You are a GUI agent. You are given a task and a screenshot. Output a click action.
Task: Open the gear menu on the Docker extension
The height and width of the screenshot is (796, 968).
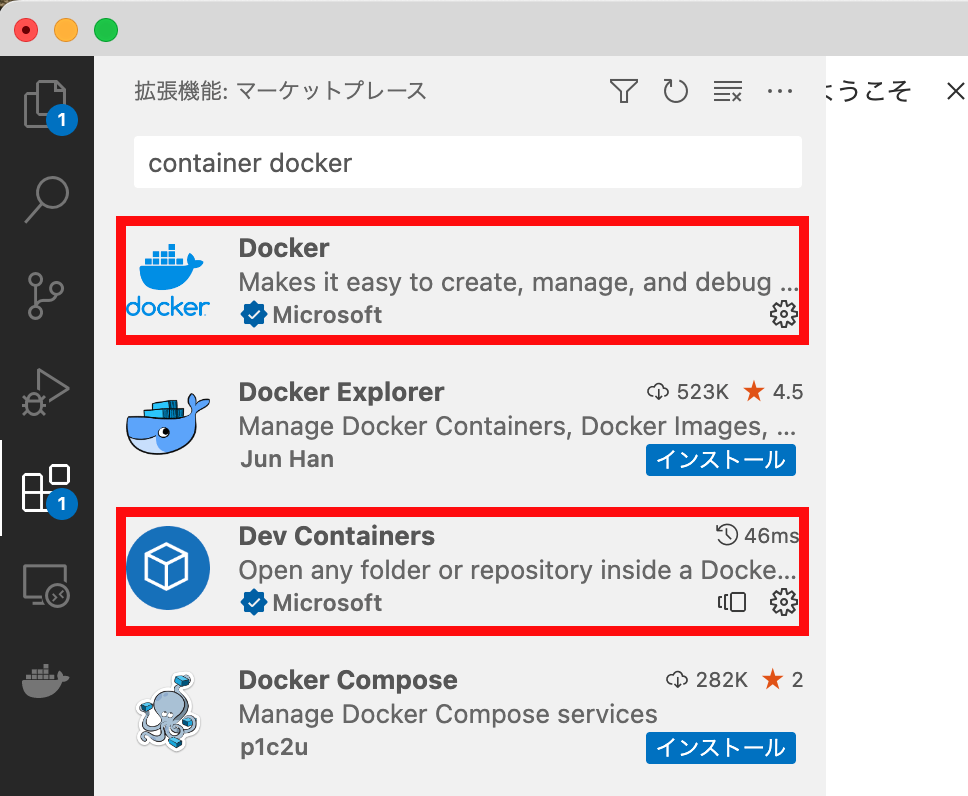(784, 314)
